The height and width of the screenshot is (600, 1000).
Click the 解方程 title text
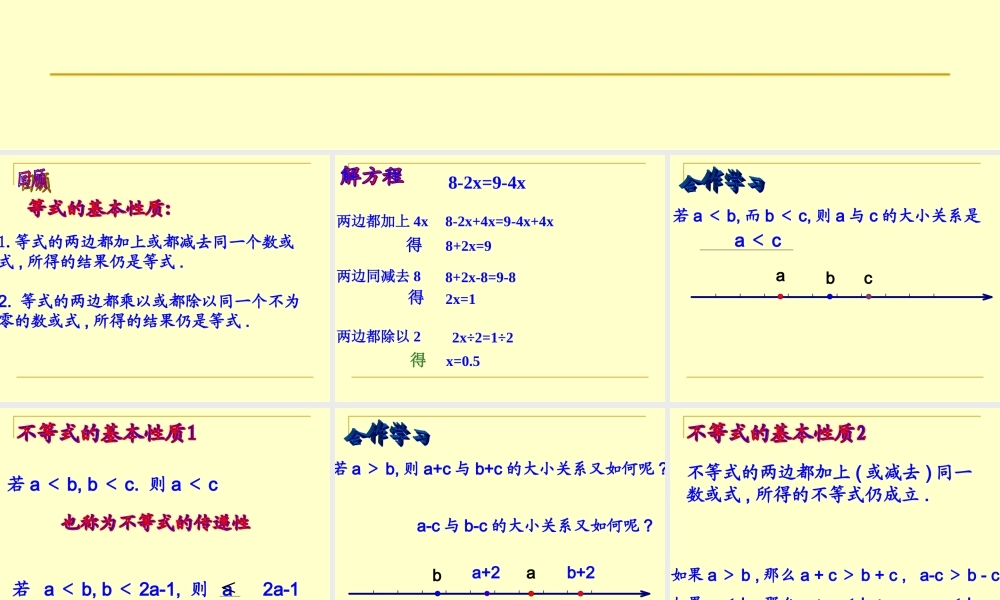pyautogui.click(x=371, y=176)
